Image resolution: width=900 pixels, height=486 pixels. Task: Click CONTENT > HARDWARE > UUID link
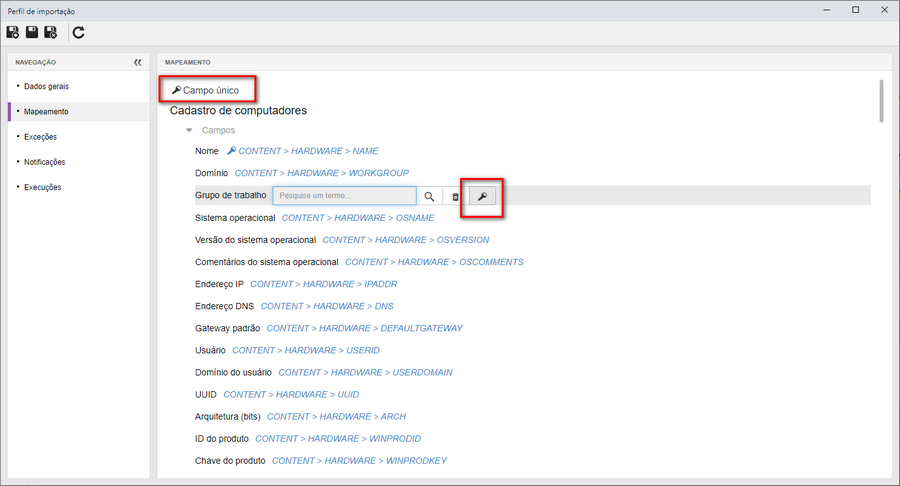pos(291,394)
